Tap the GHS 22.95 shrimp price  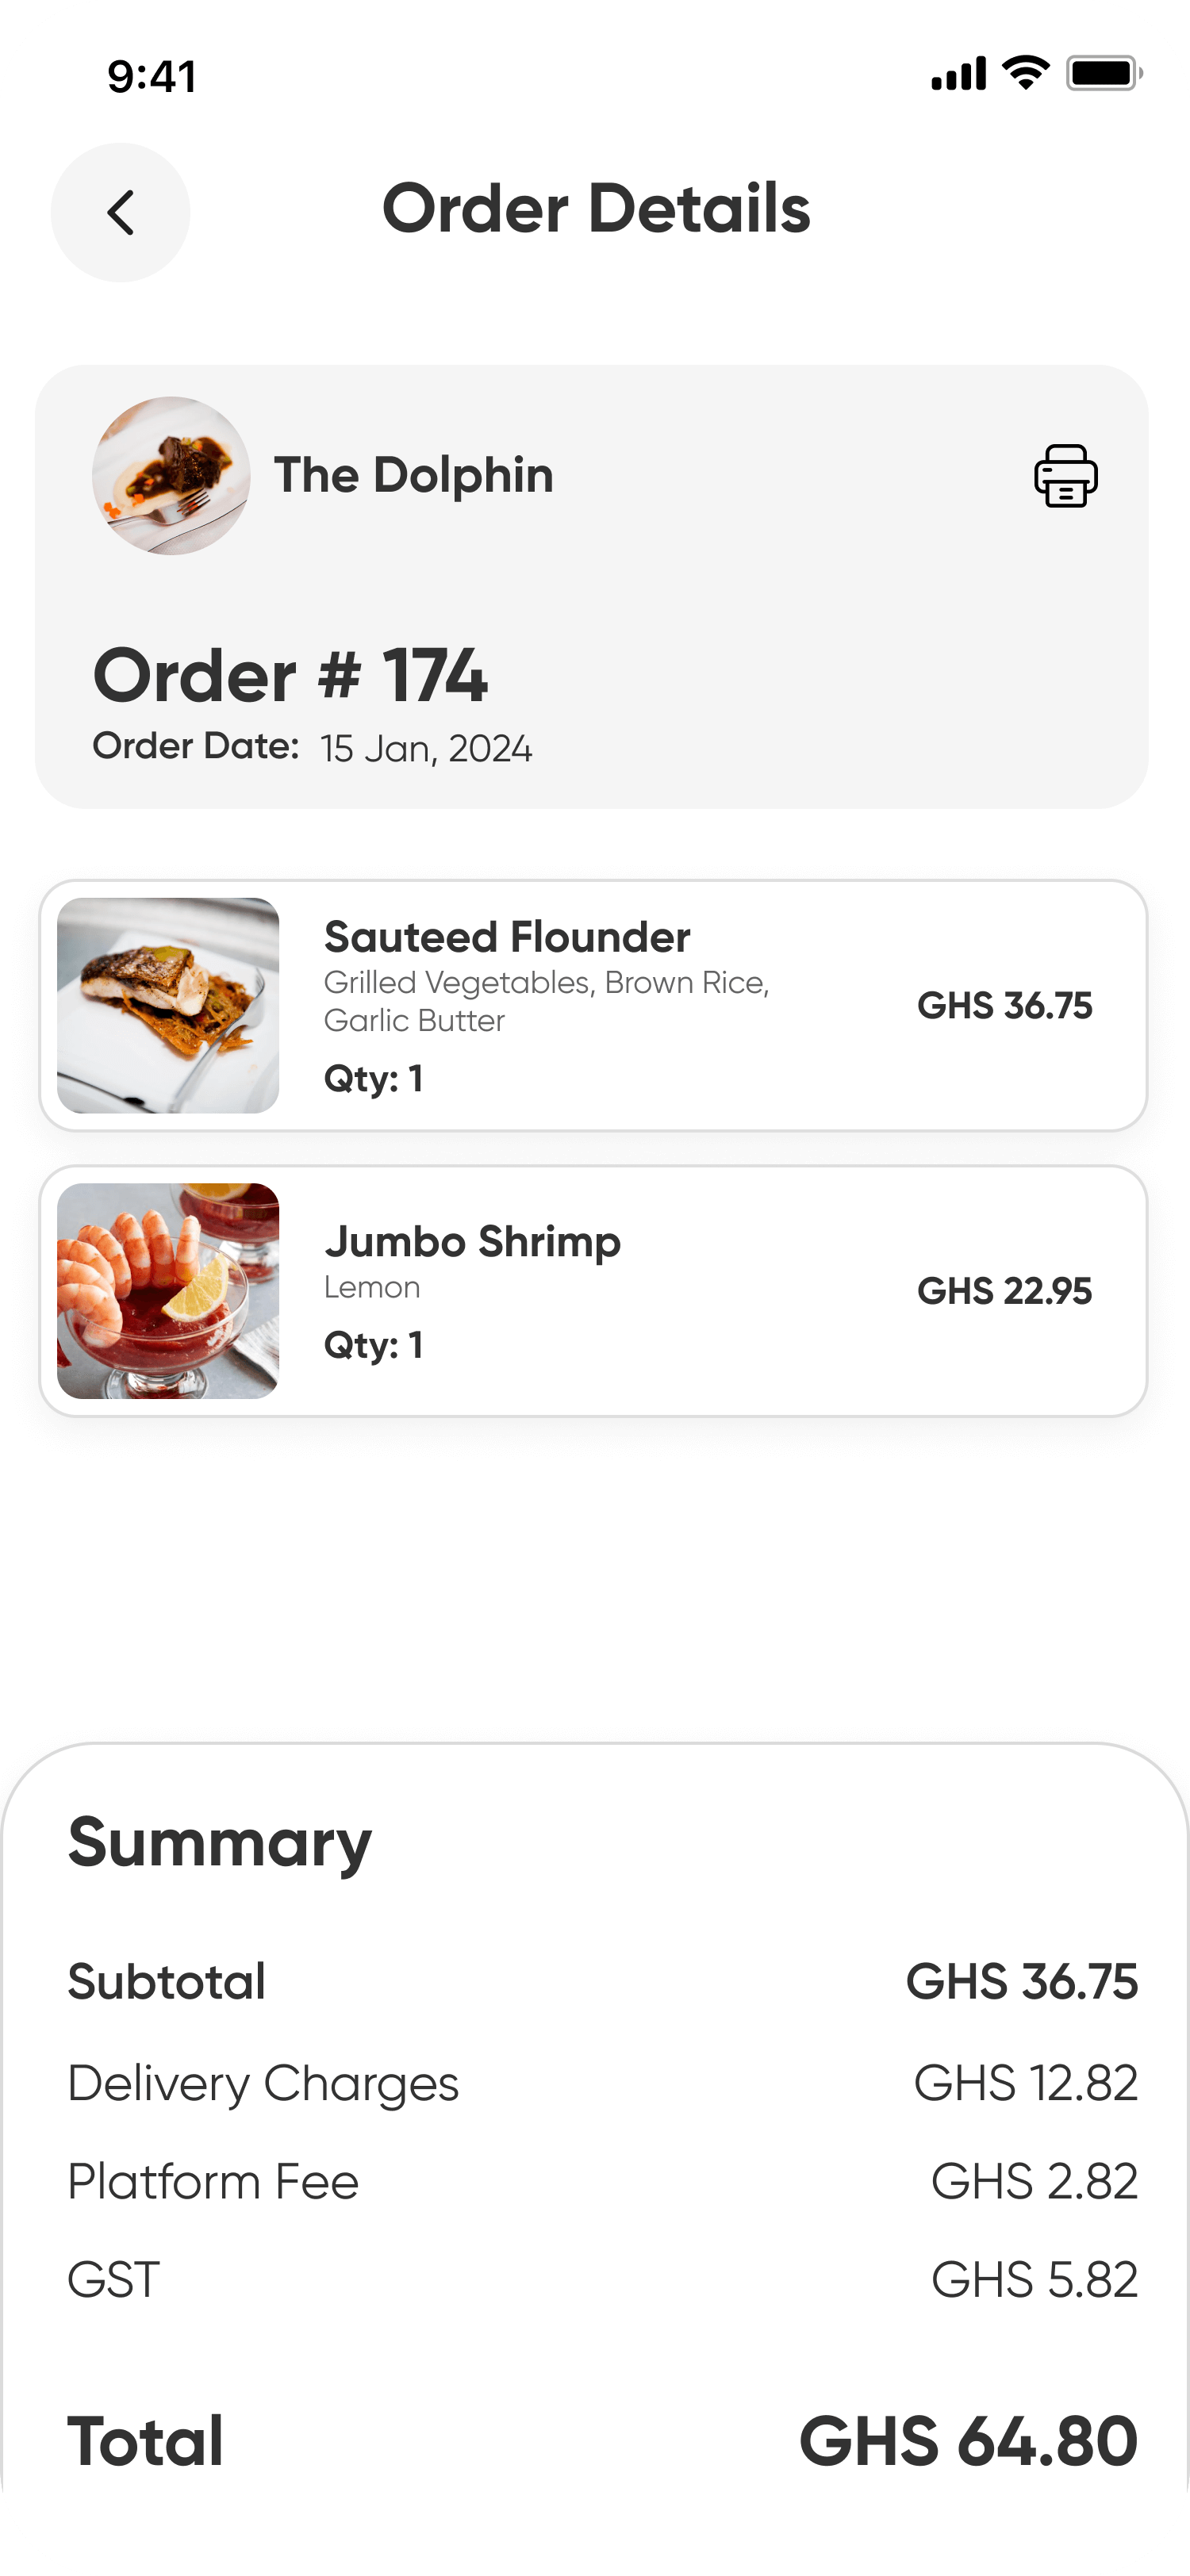click(x=1004, y=1291)
